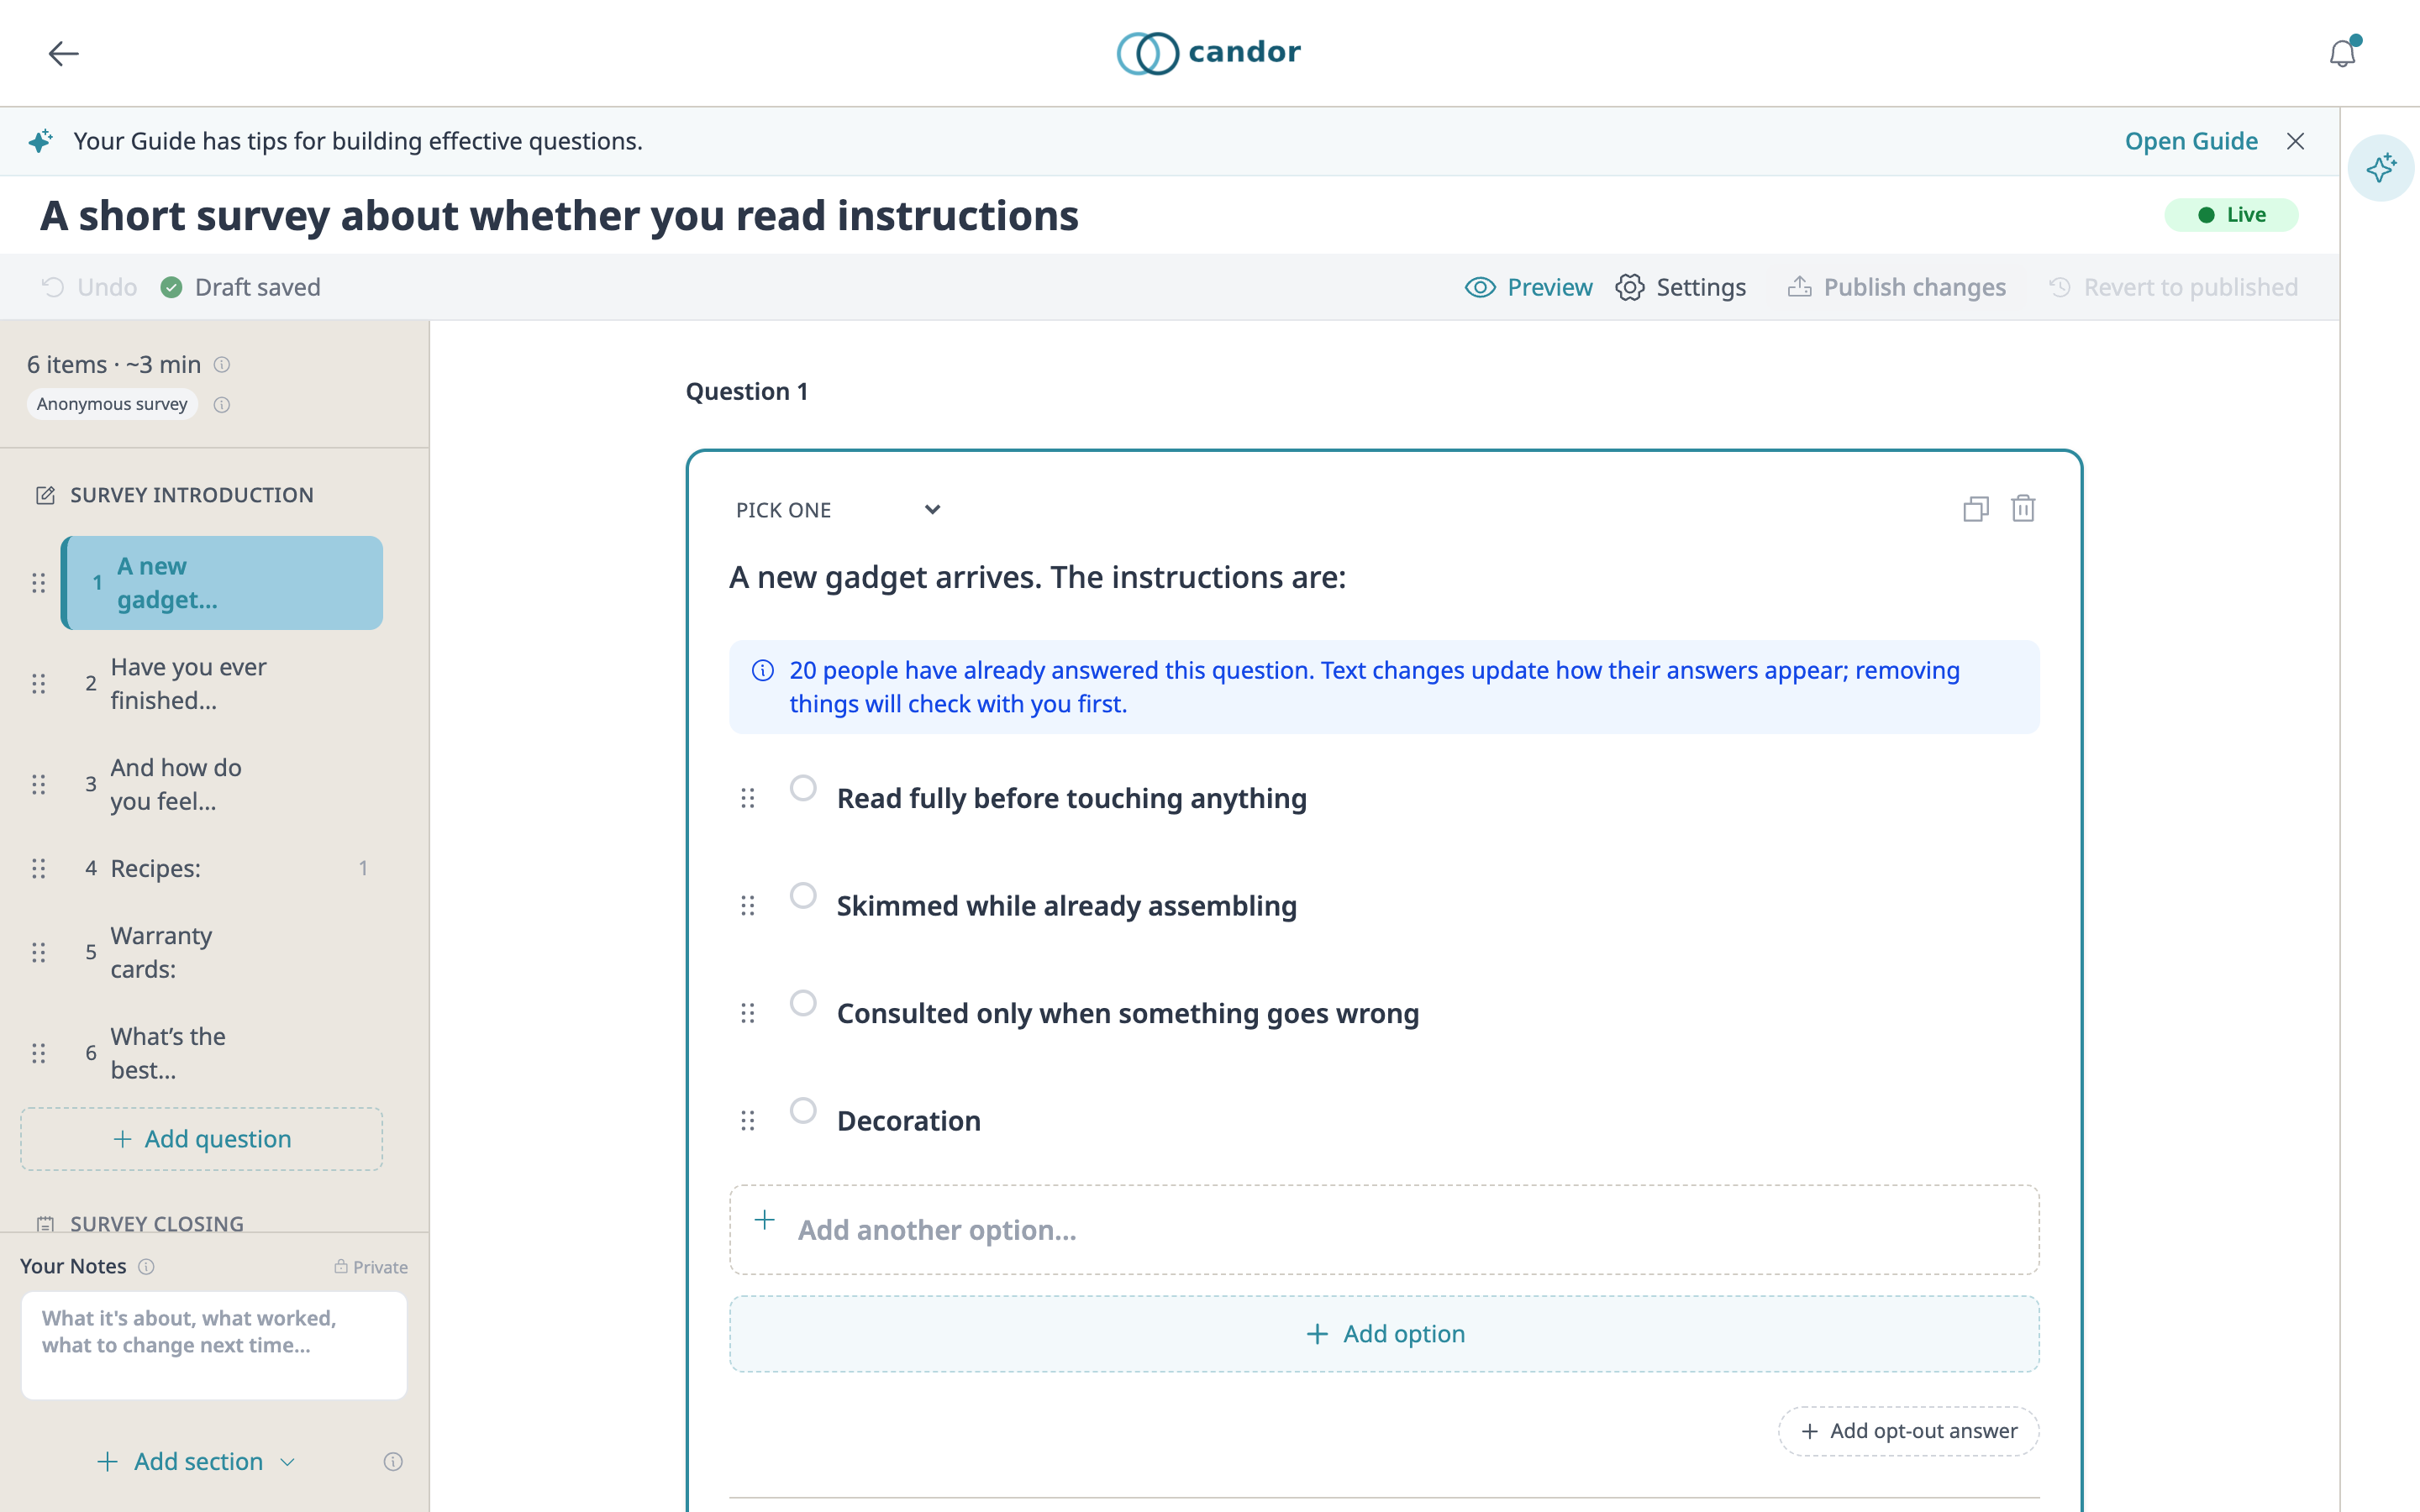Click the info icon next to Your Notes
2420x1512 pixels.
(147, 1266)
